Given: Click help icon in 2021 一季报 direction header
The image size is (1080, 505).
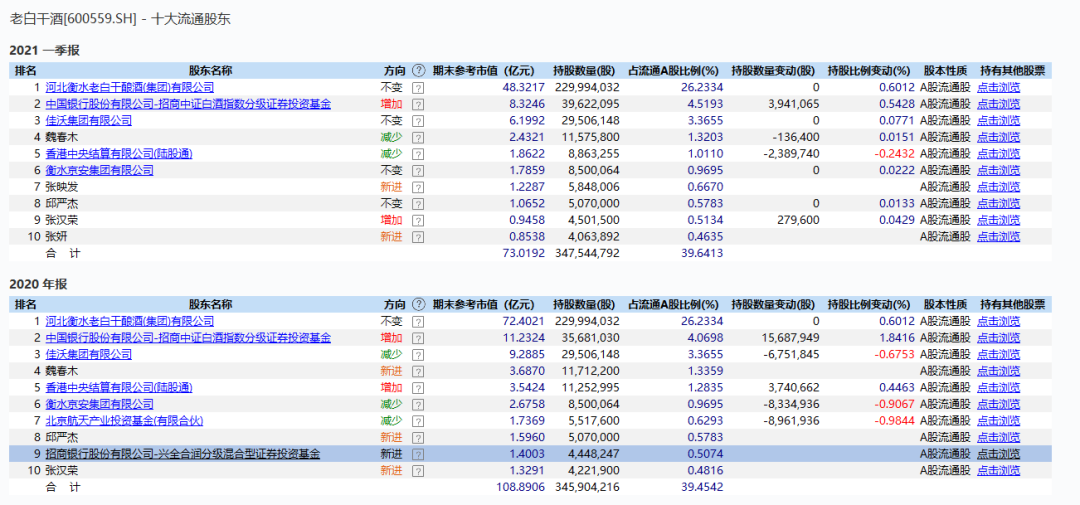Looking at the screenshot, I should (419, 70).
